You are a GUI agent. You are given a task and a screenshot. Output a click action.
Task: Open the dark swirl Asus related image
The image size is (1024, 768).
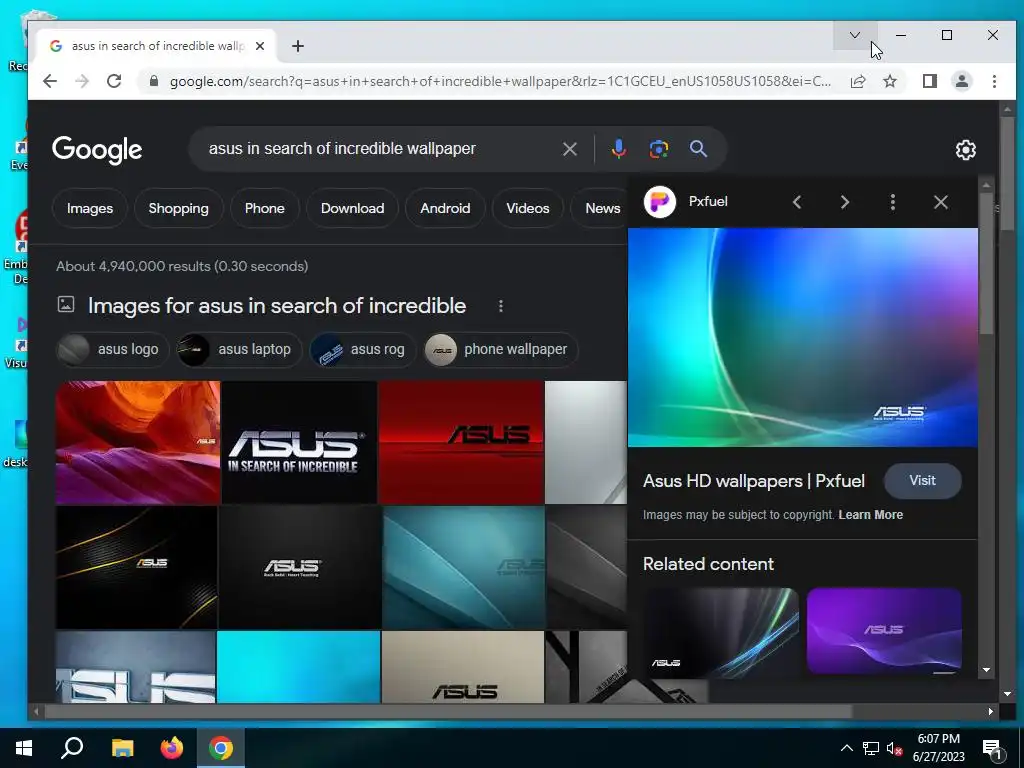point(721,633)
